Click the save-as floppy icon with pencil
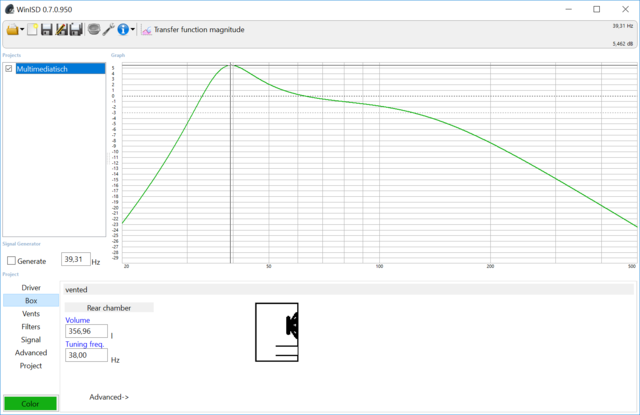 62,30
